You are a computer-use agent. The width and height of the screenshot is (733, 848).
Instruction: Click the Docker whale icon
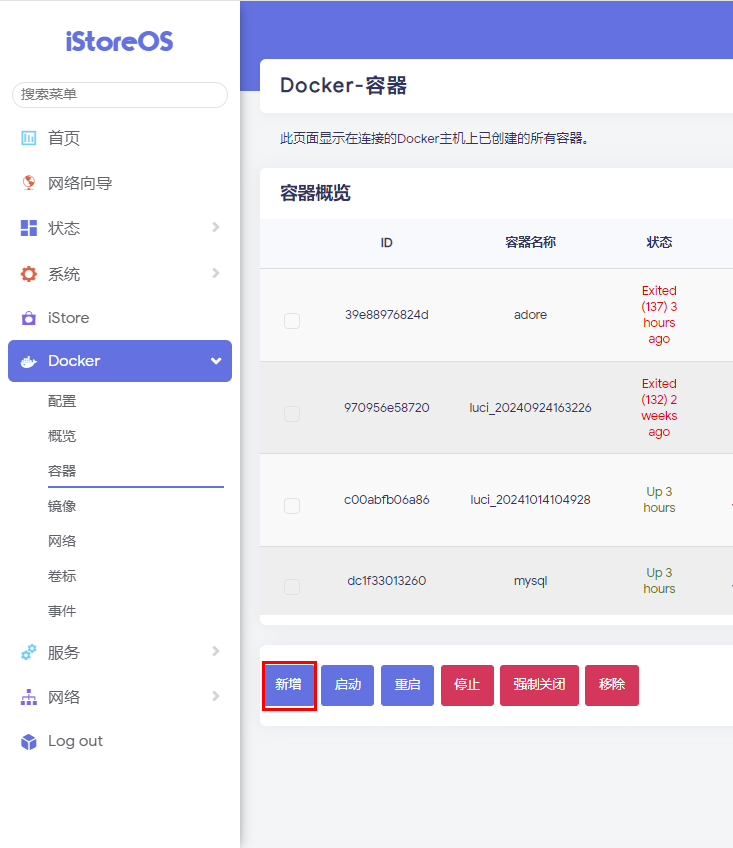coord(29,361)
